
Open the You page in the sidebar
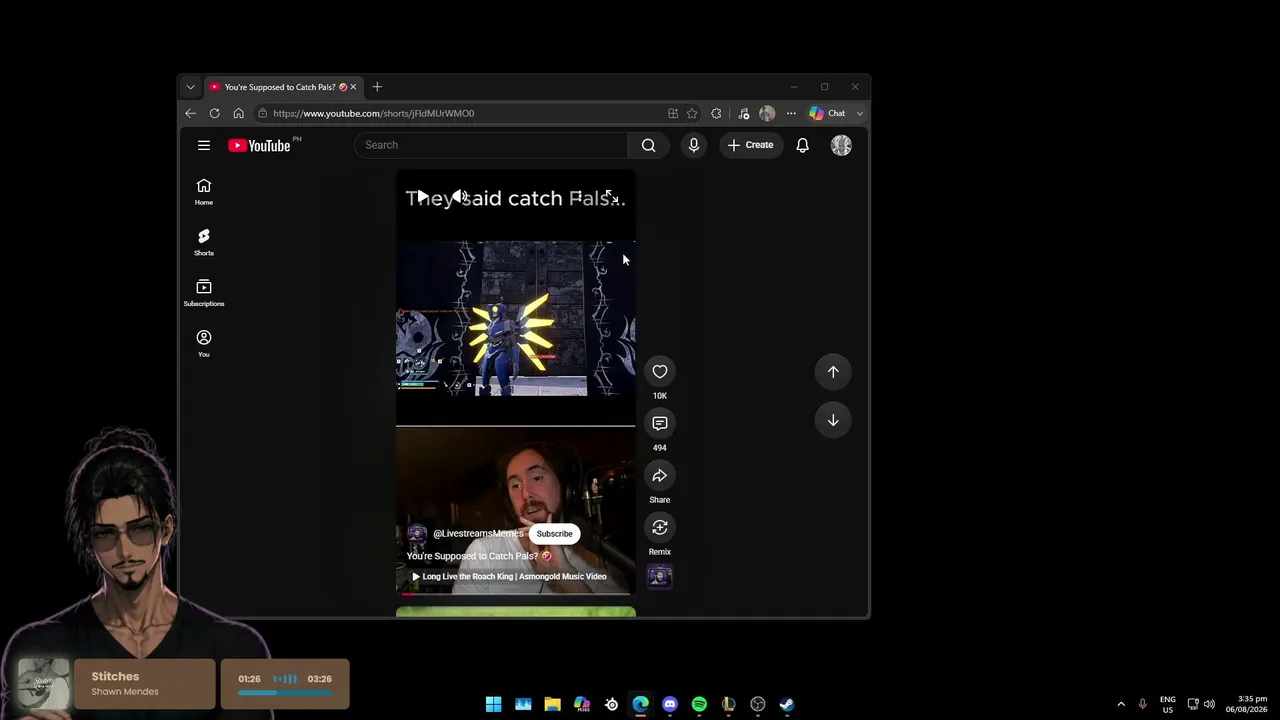[204, 343]
